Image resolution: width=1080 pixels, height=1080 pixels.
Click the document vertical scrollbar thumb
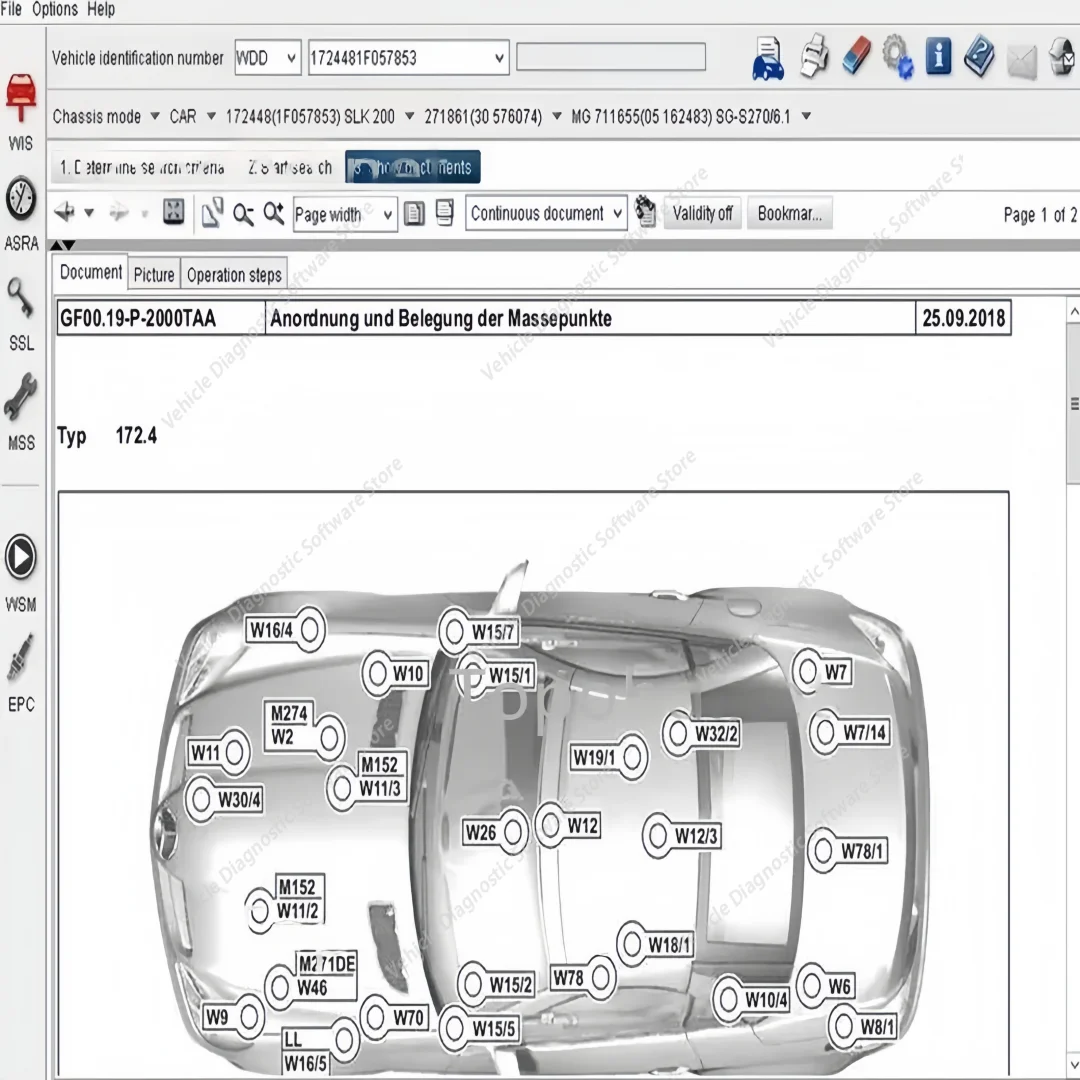(1074, 404)
